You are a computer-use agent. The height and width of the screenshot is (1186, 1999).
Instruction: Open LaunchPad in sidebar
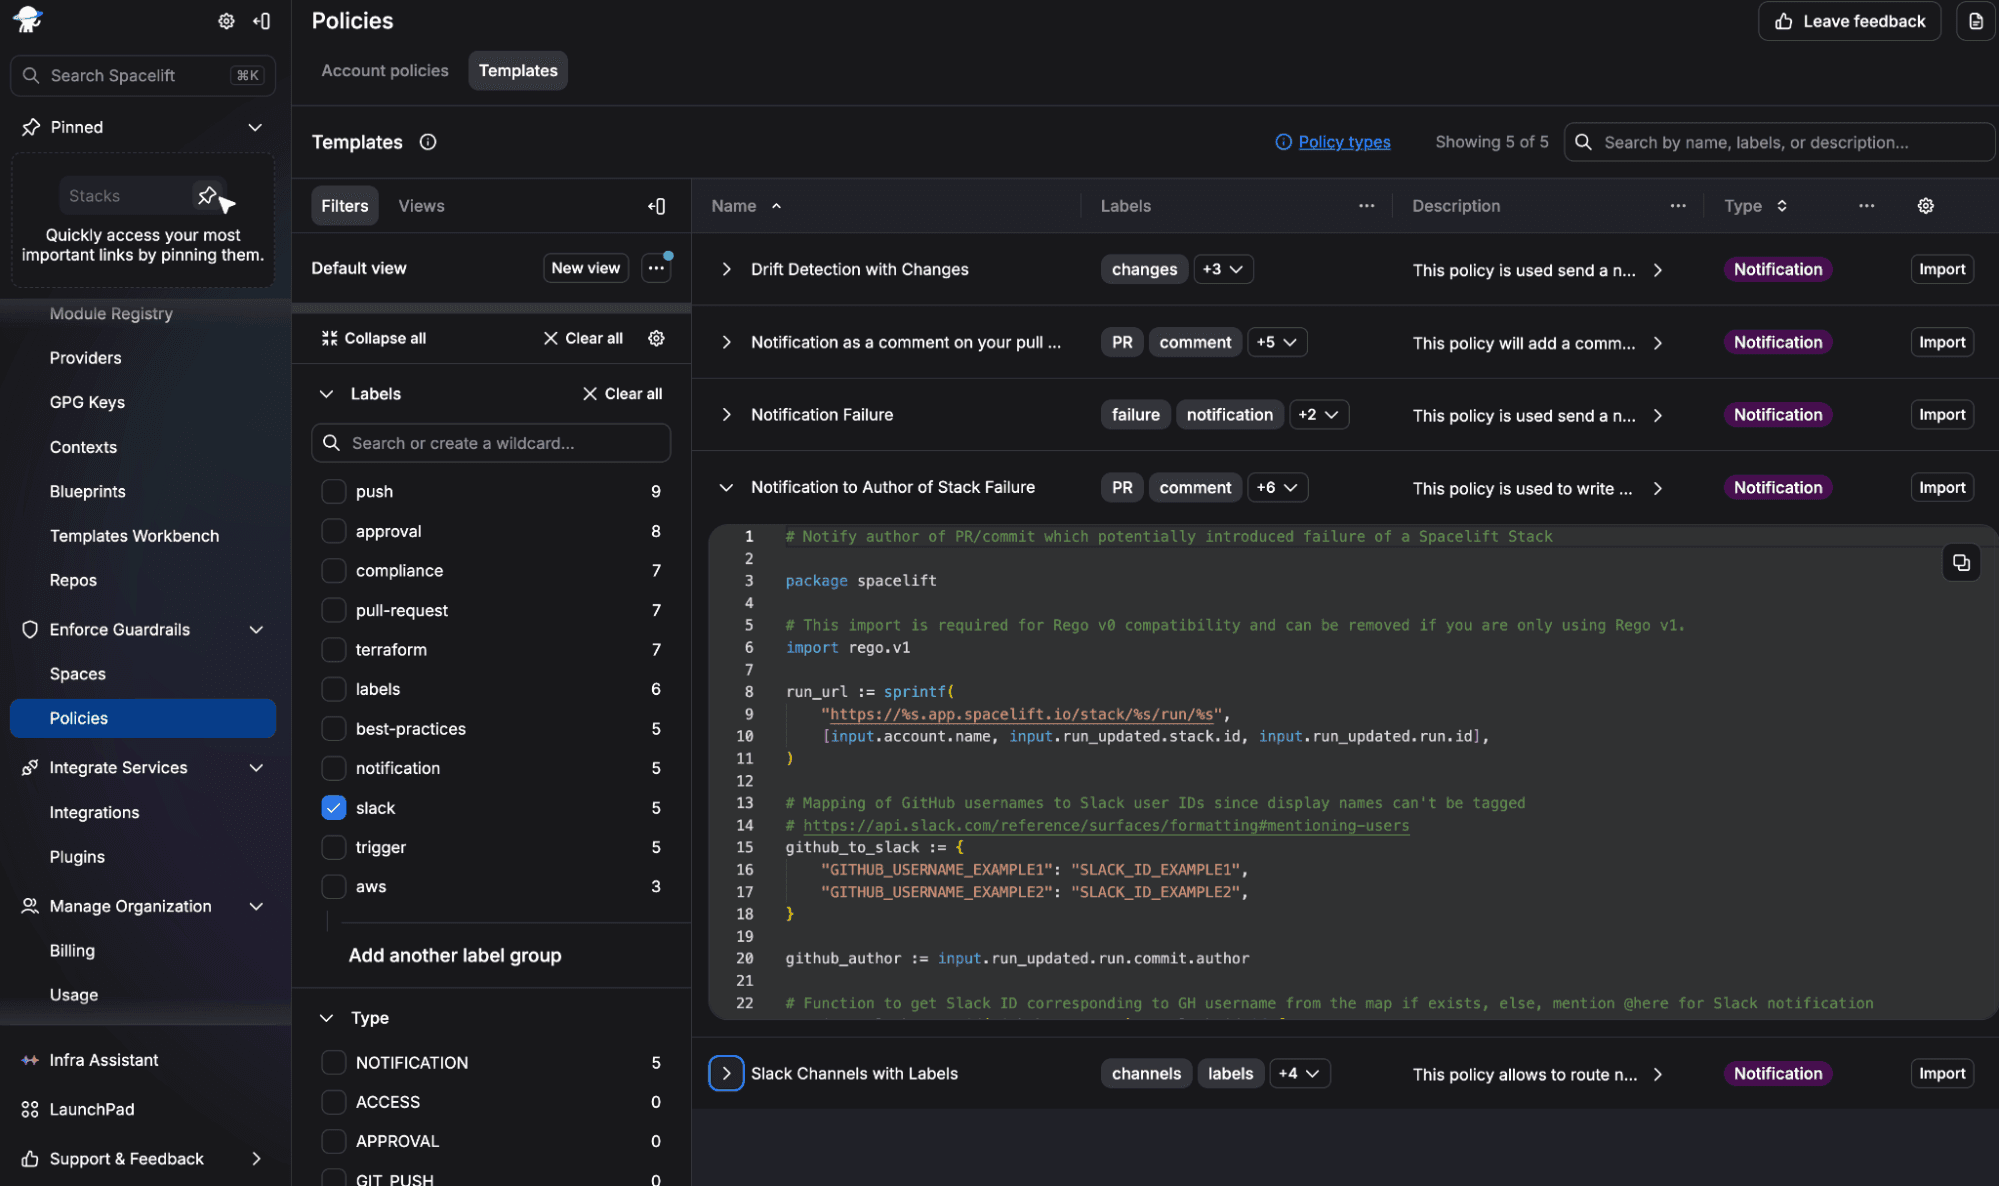92,1109
